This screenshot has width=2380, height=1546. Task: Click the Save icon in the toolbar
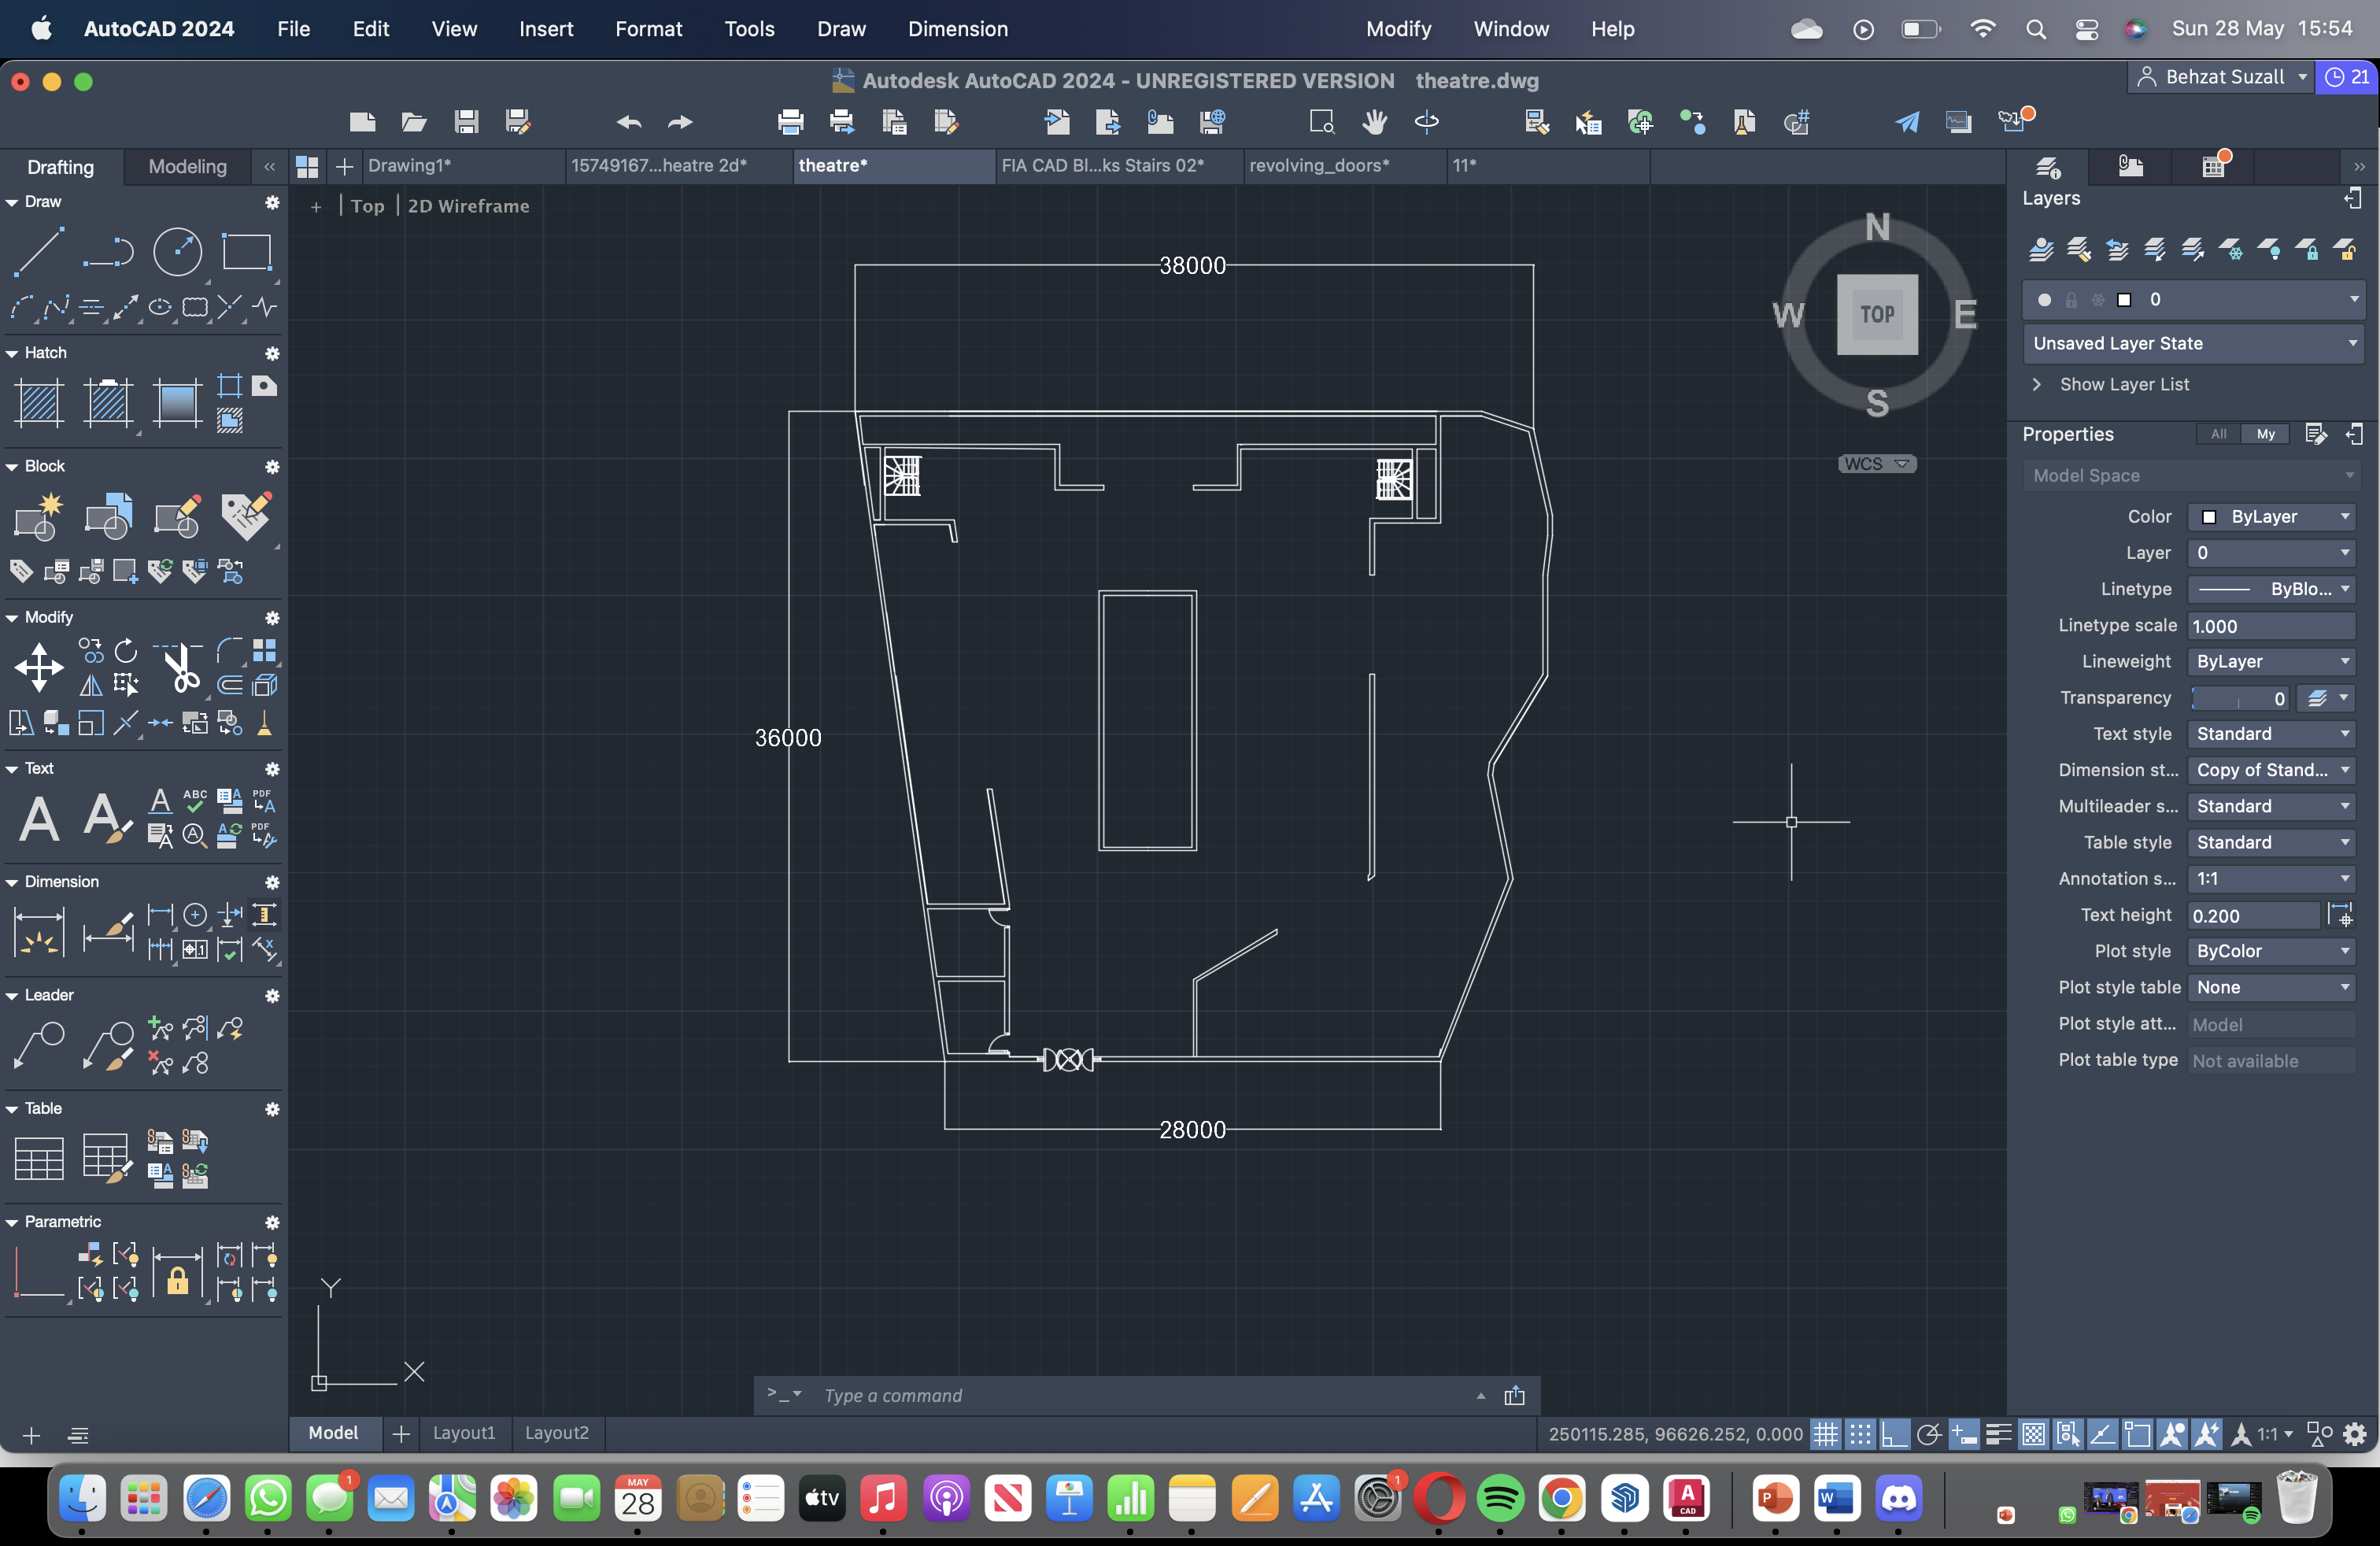(x=466, y=122)
